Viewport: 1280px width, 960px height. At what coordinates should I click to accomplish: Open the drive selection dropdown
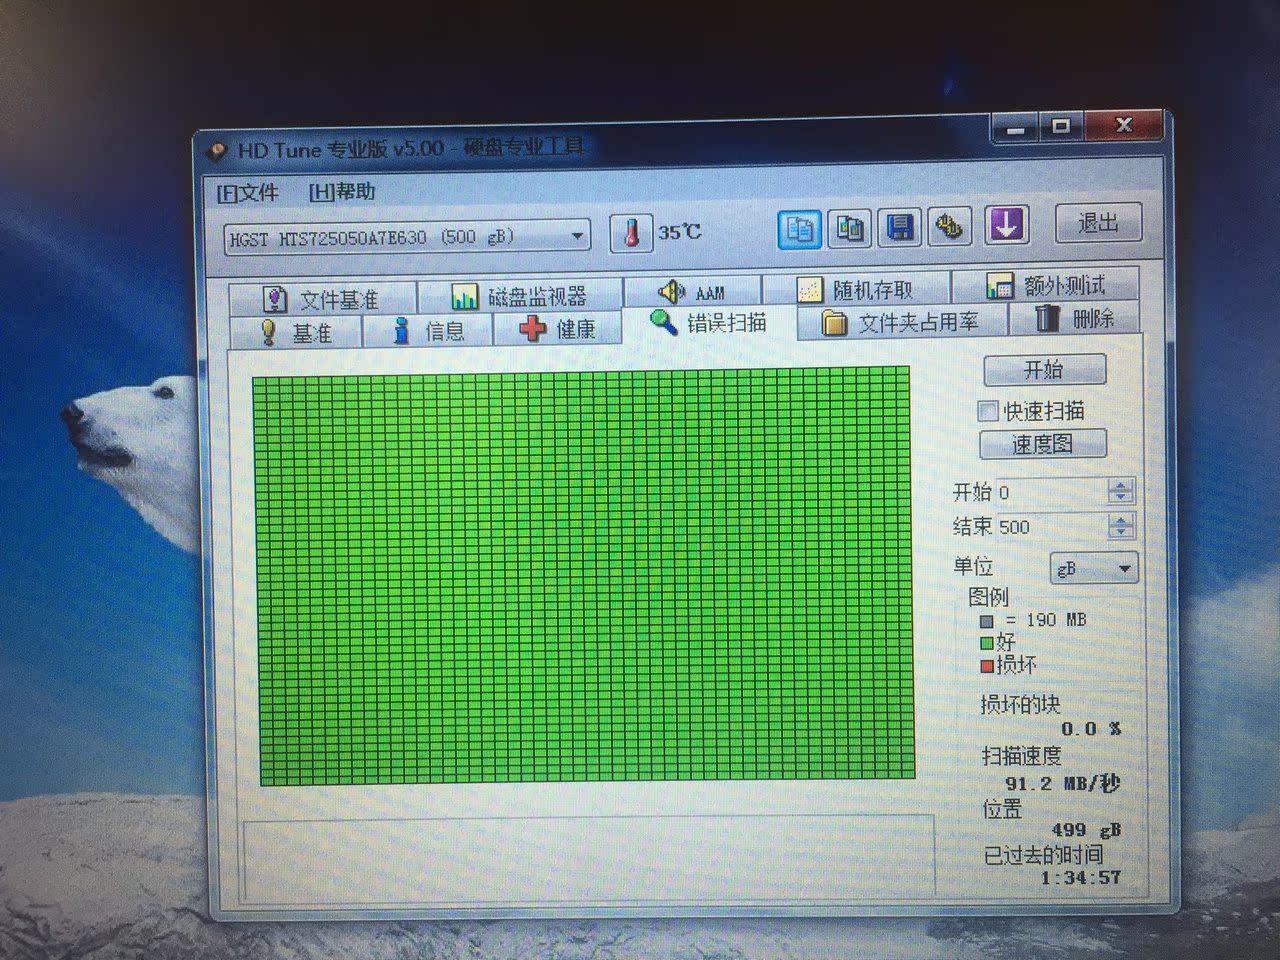click(407, 238)
